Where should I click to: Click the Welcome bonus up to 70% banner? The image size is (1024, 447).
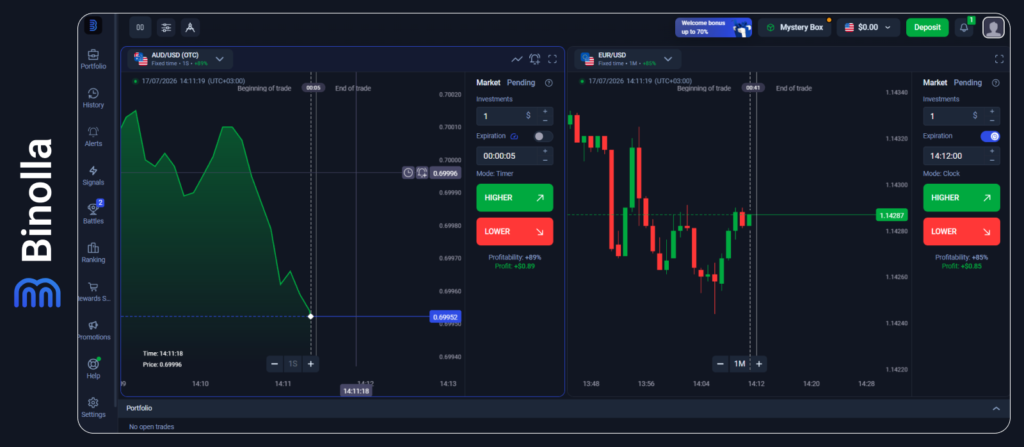pos(713,27)
